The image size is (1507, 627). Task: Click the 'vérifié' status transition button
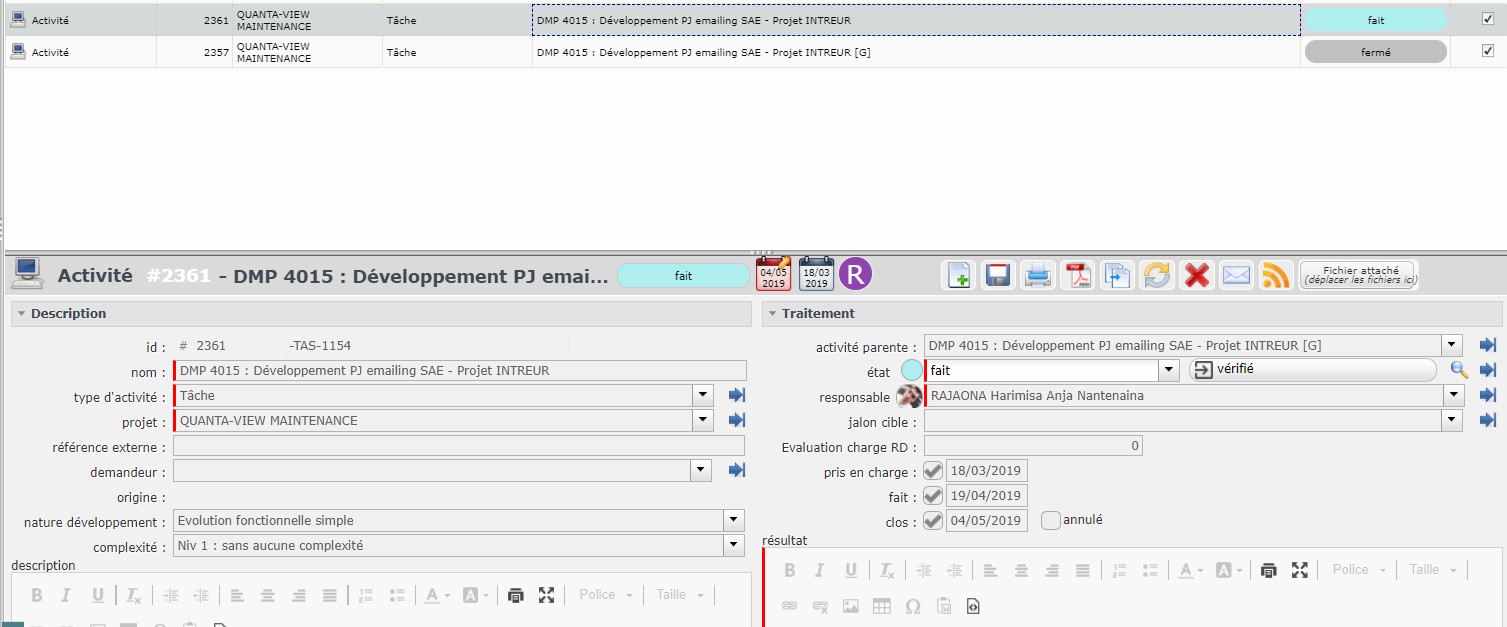pyautogui.click(x=1312, y=370)
